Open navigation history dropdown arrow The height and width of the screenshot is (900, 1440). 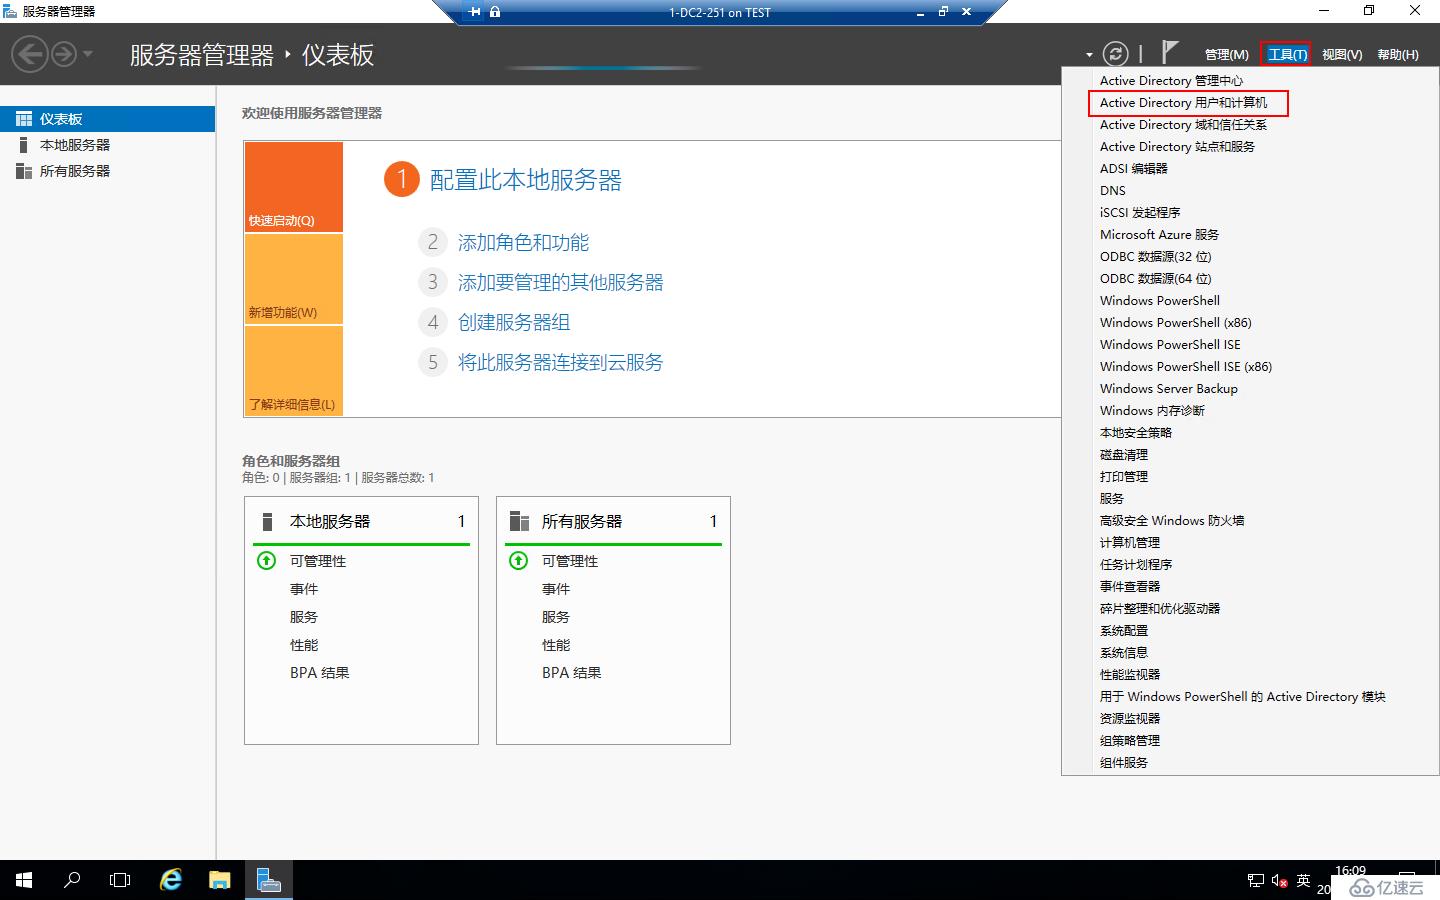tap(88, 54)
